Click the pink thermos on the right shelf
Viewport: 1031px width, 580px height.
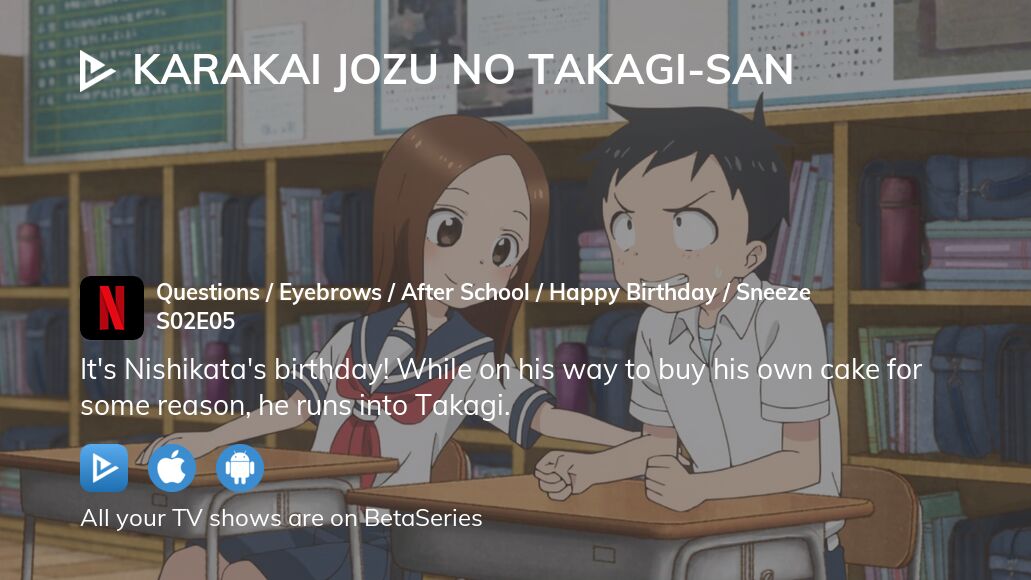pos(899,230)
